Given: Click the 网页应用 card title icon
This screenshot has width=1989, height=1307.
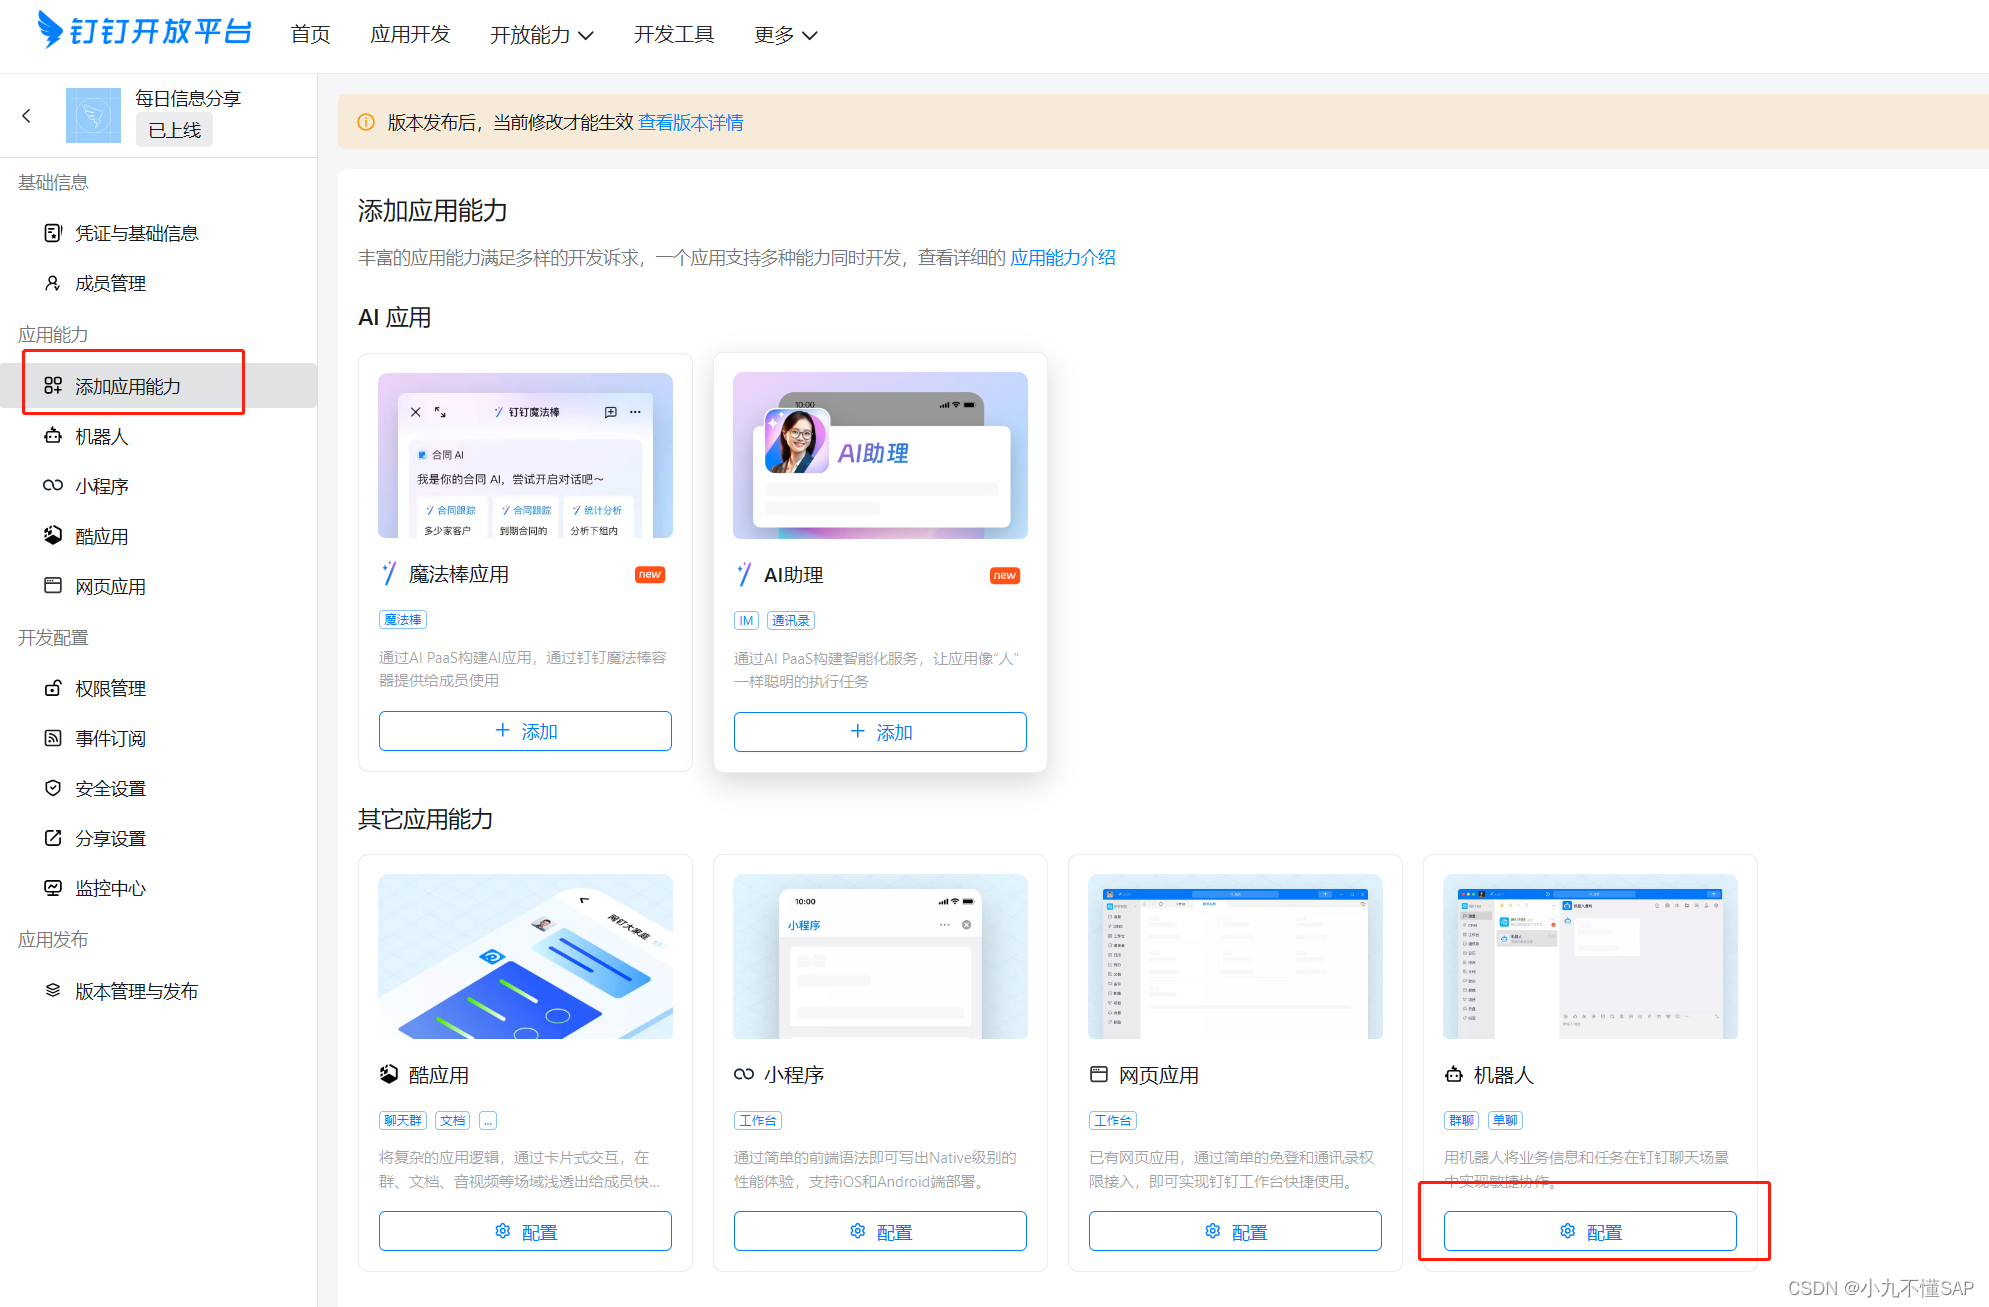Looking at the screenshot, I should point(1099,1075).
